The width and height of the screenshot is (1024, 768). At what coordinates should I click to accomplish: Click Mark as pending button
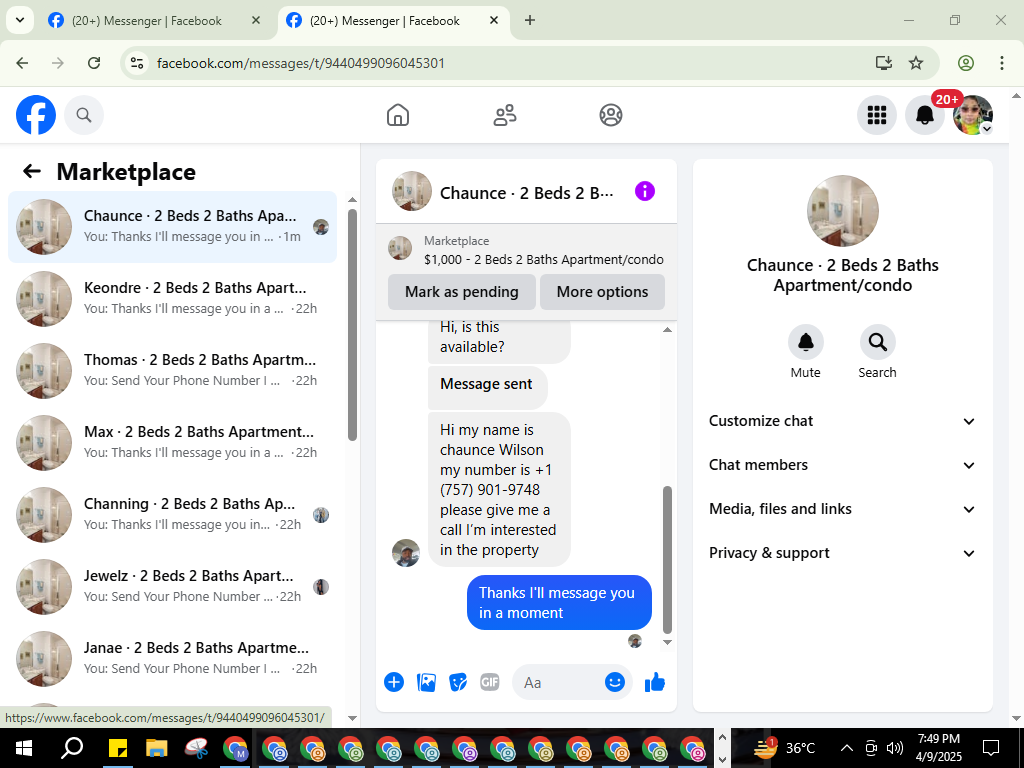(x=462, y=292)
